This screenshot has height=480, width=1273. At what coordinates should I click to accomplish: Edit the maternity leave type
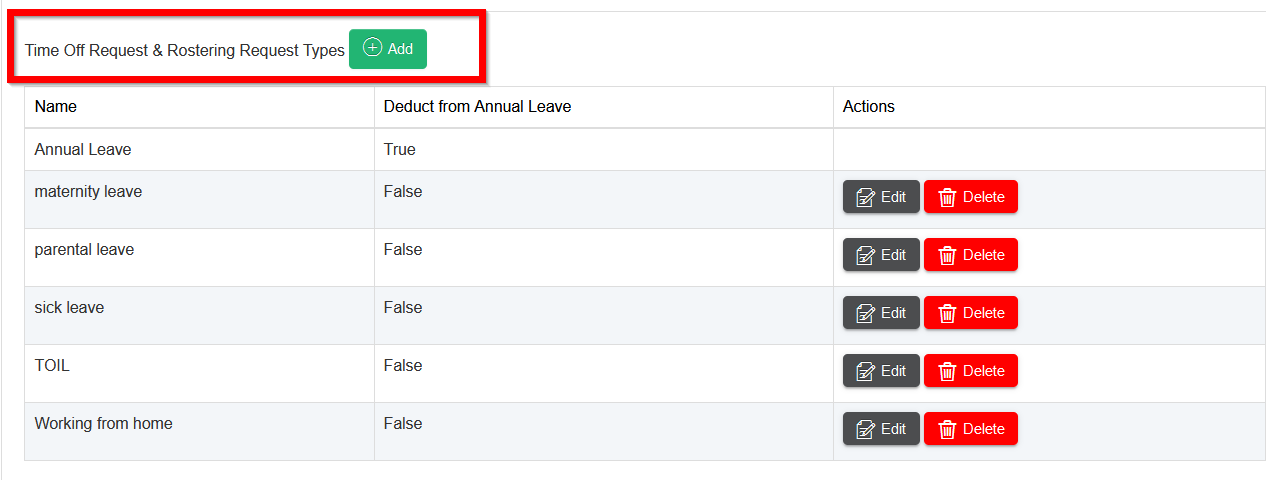(x=881, y=197)
